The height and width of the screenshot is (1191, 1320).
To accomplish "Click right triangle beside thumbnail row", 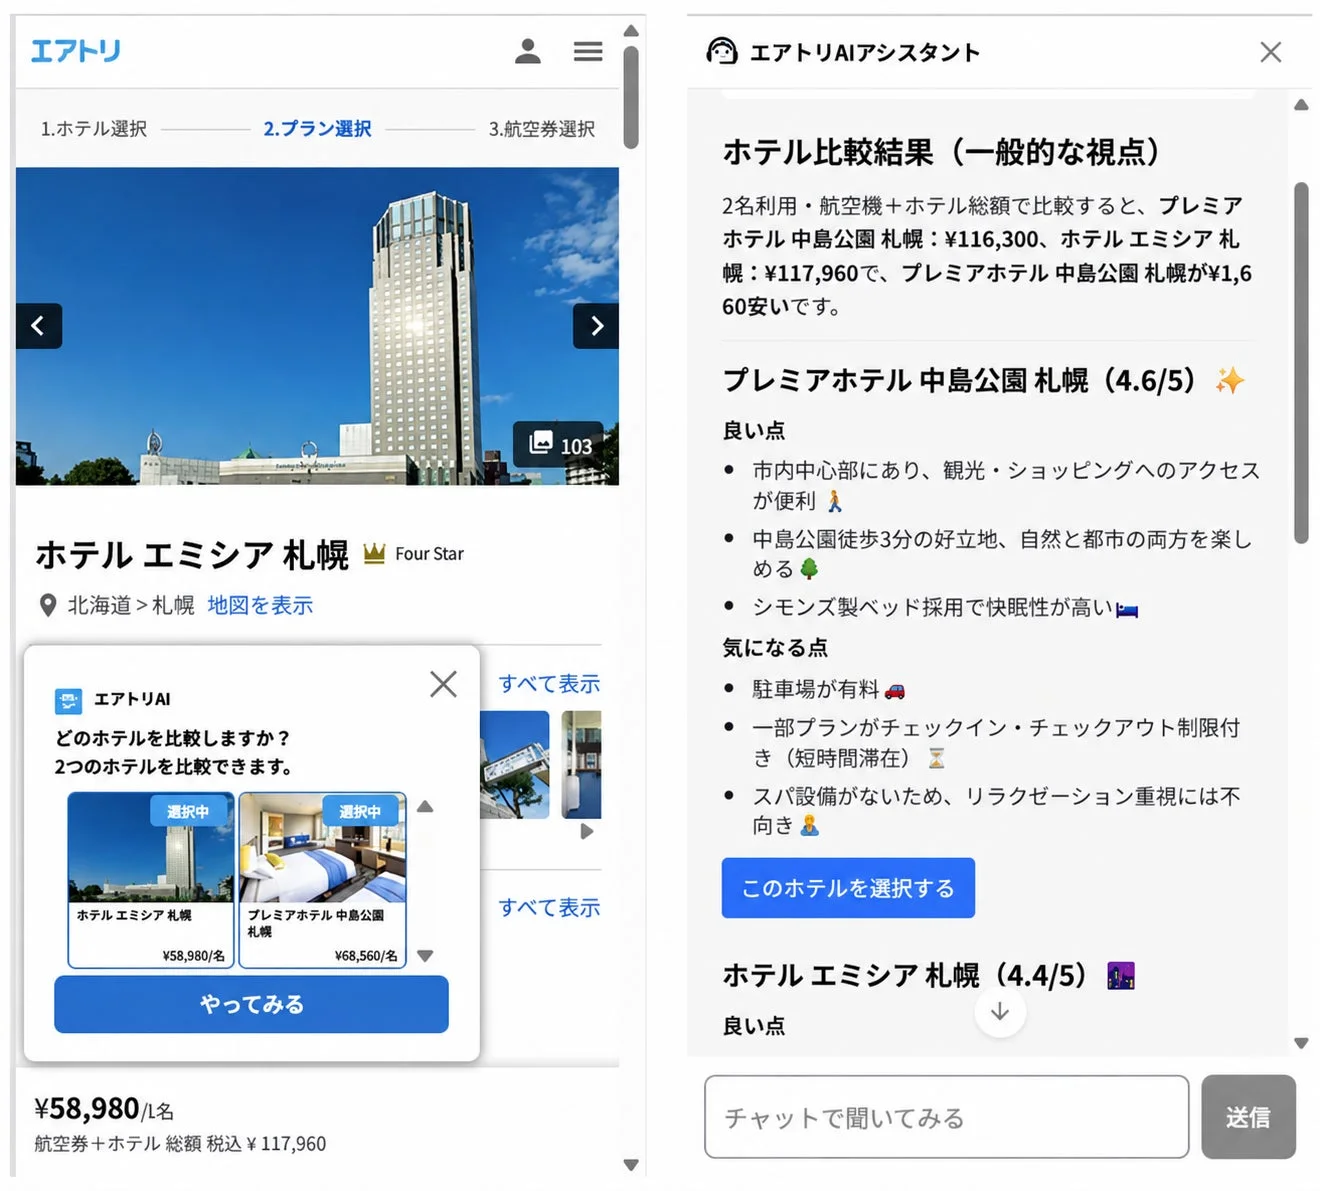I will tap(587, 831).
